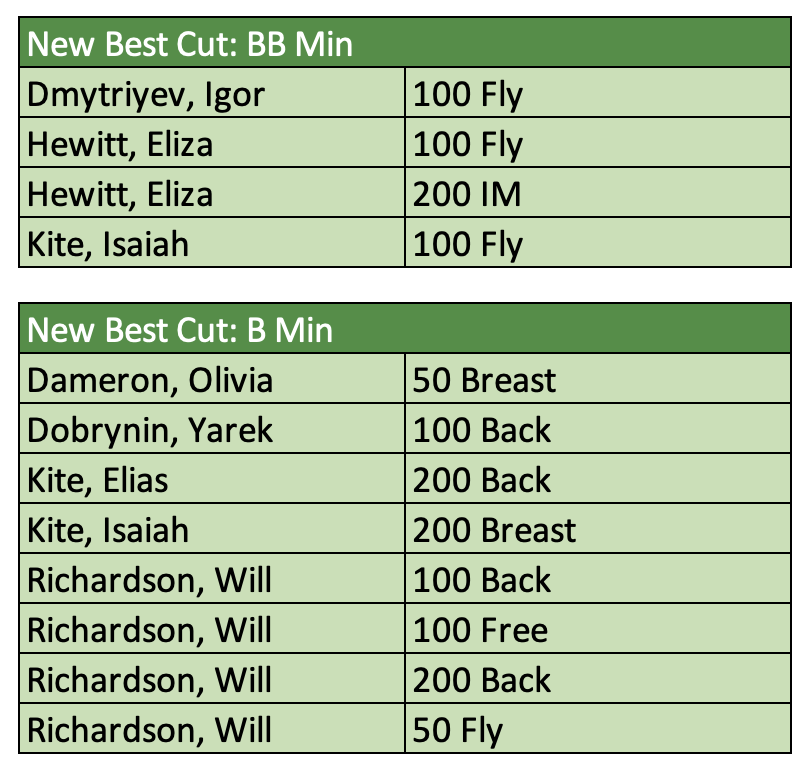Select Hewitt, Eliza in her 100 Fly row

tap(120, 144)
